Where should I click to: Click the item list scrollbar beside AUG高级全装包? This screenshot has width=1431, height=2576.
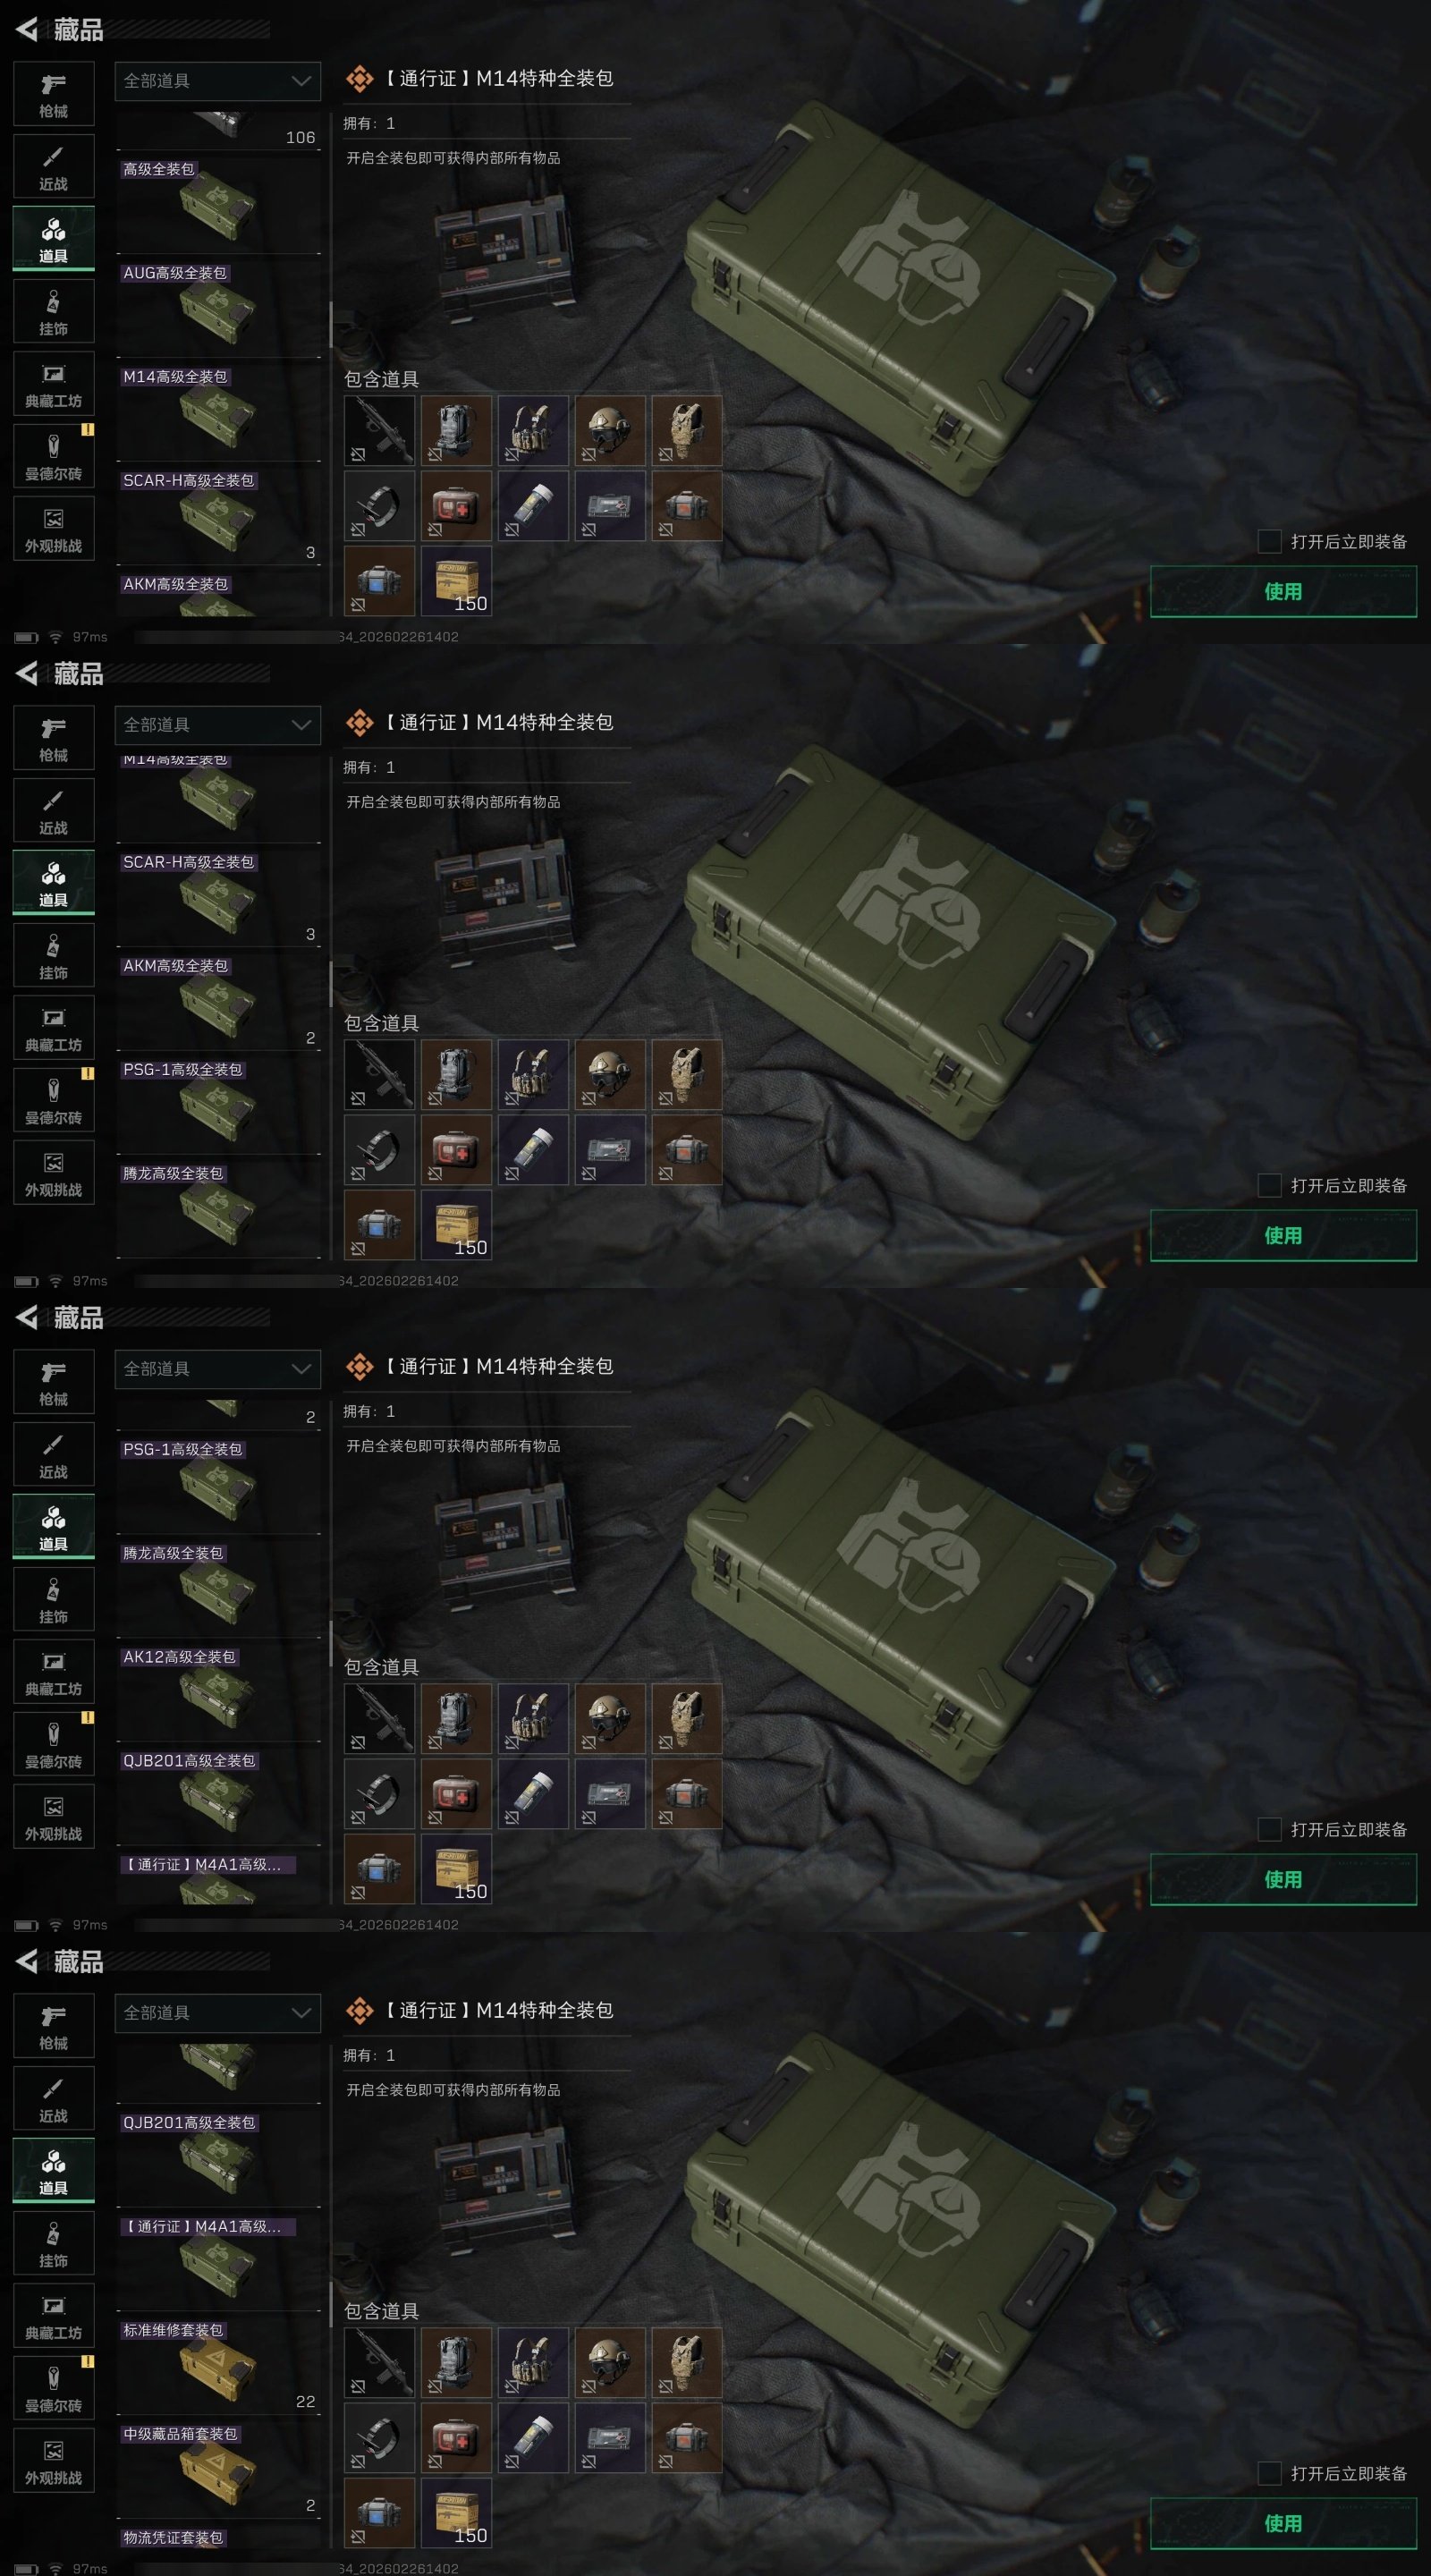tap(330, 324)
